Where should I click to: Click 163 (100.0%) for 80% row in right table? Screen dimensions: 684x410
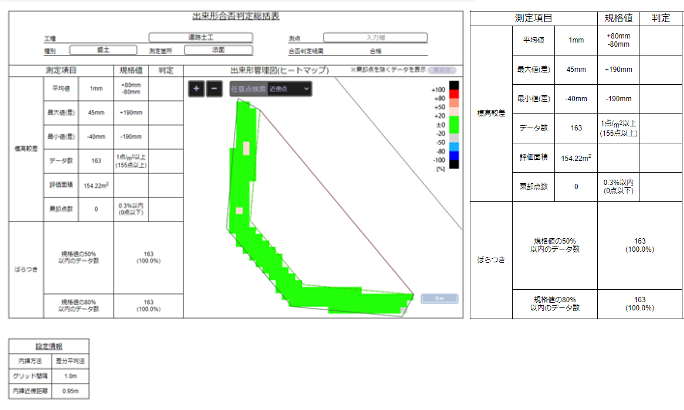640,304
